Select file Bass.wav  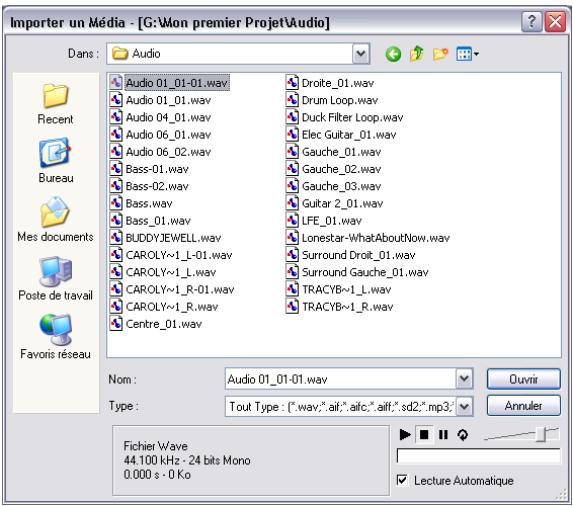tap(141, 203)
